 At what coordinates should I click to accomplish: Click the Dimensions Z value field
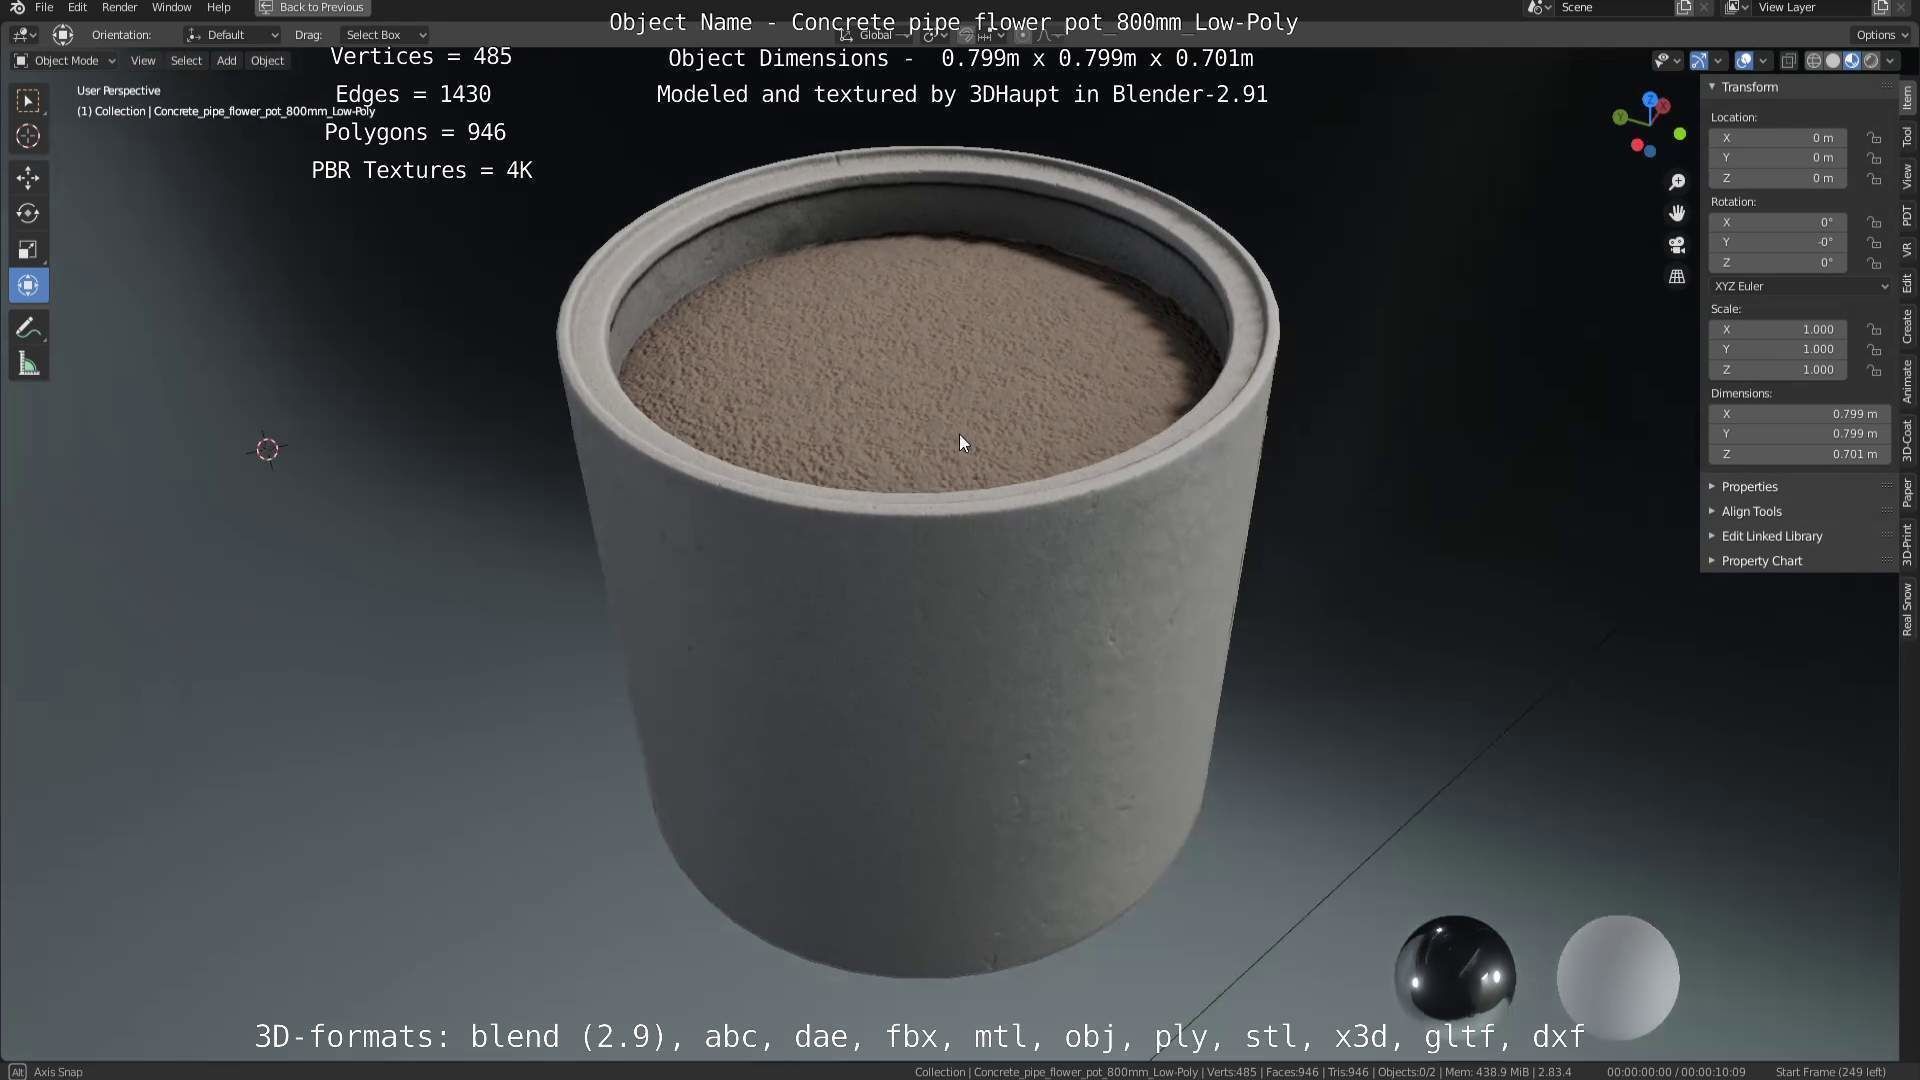(x=1801, y=454)
